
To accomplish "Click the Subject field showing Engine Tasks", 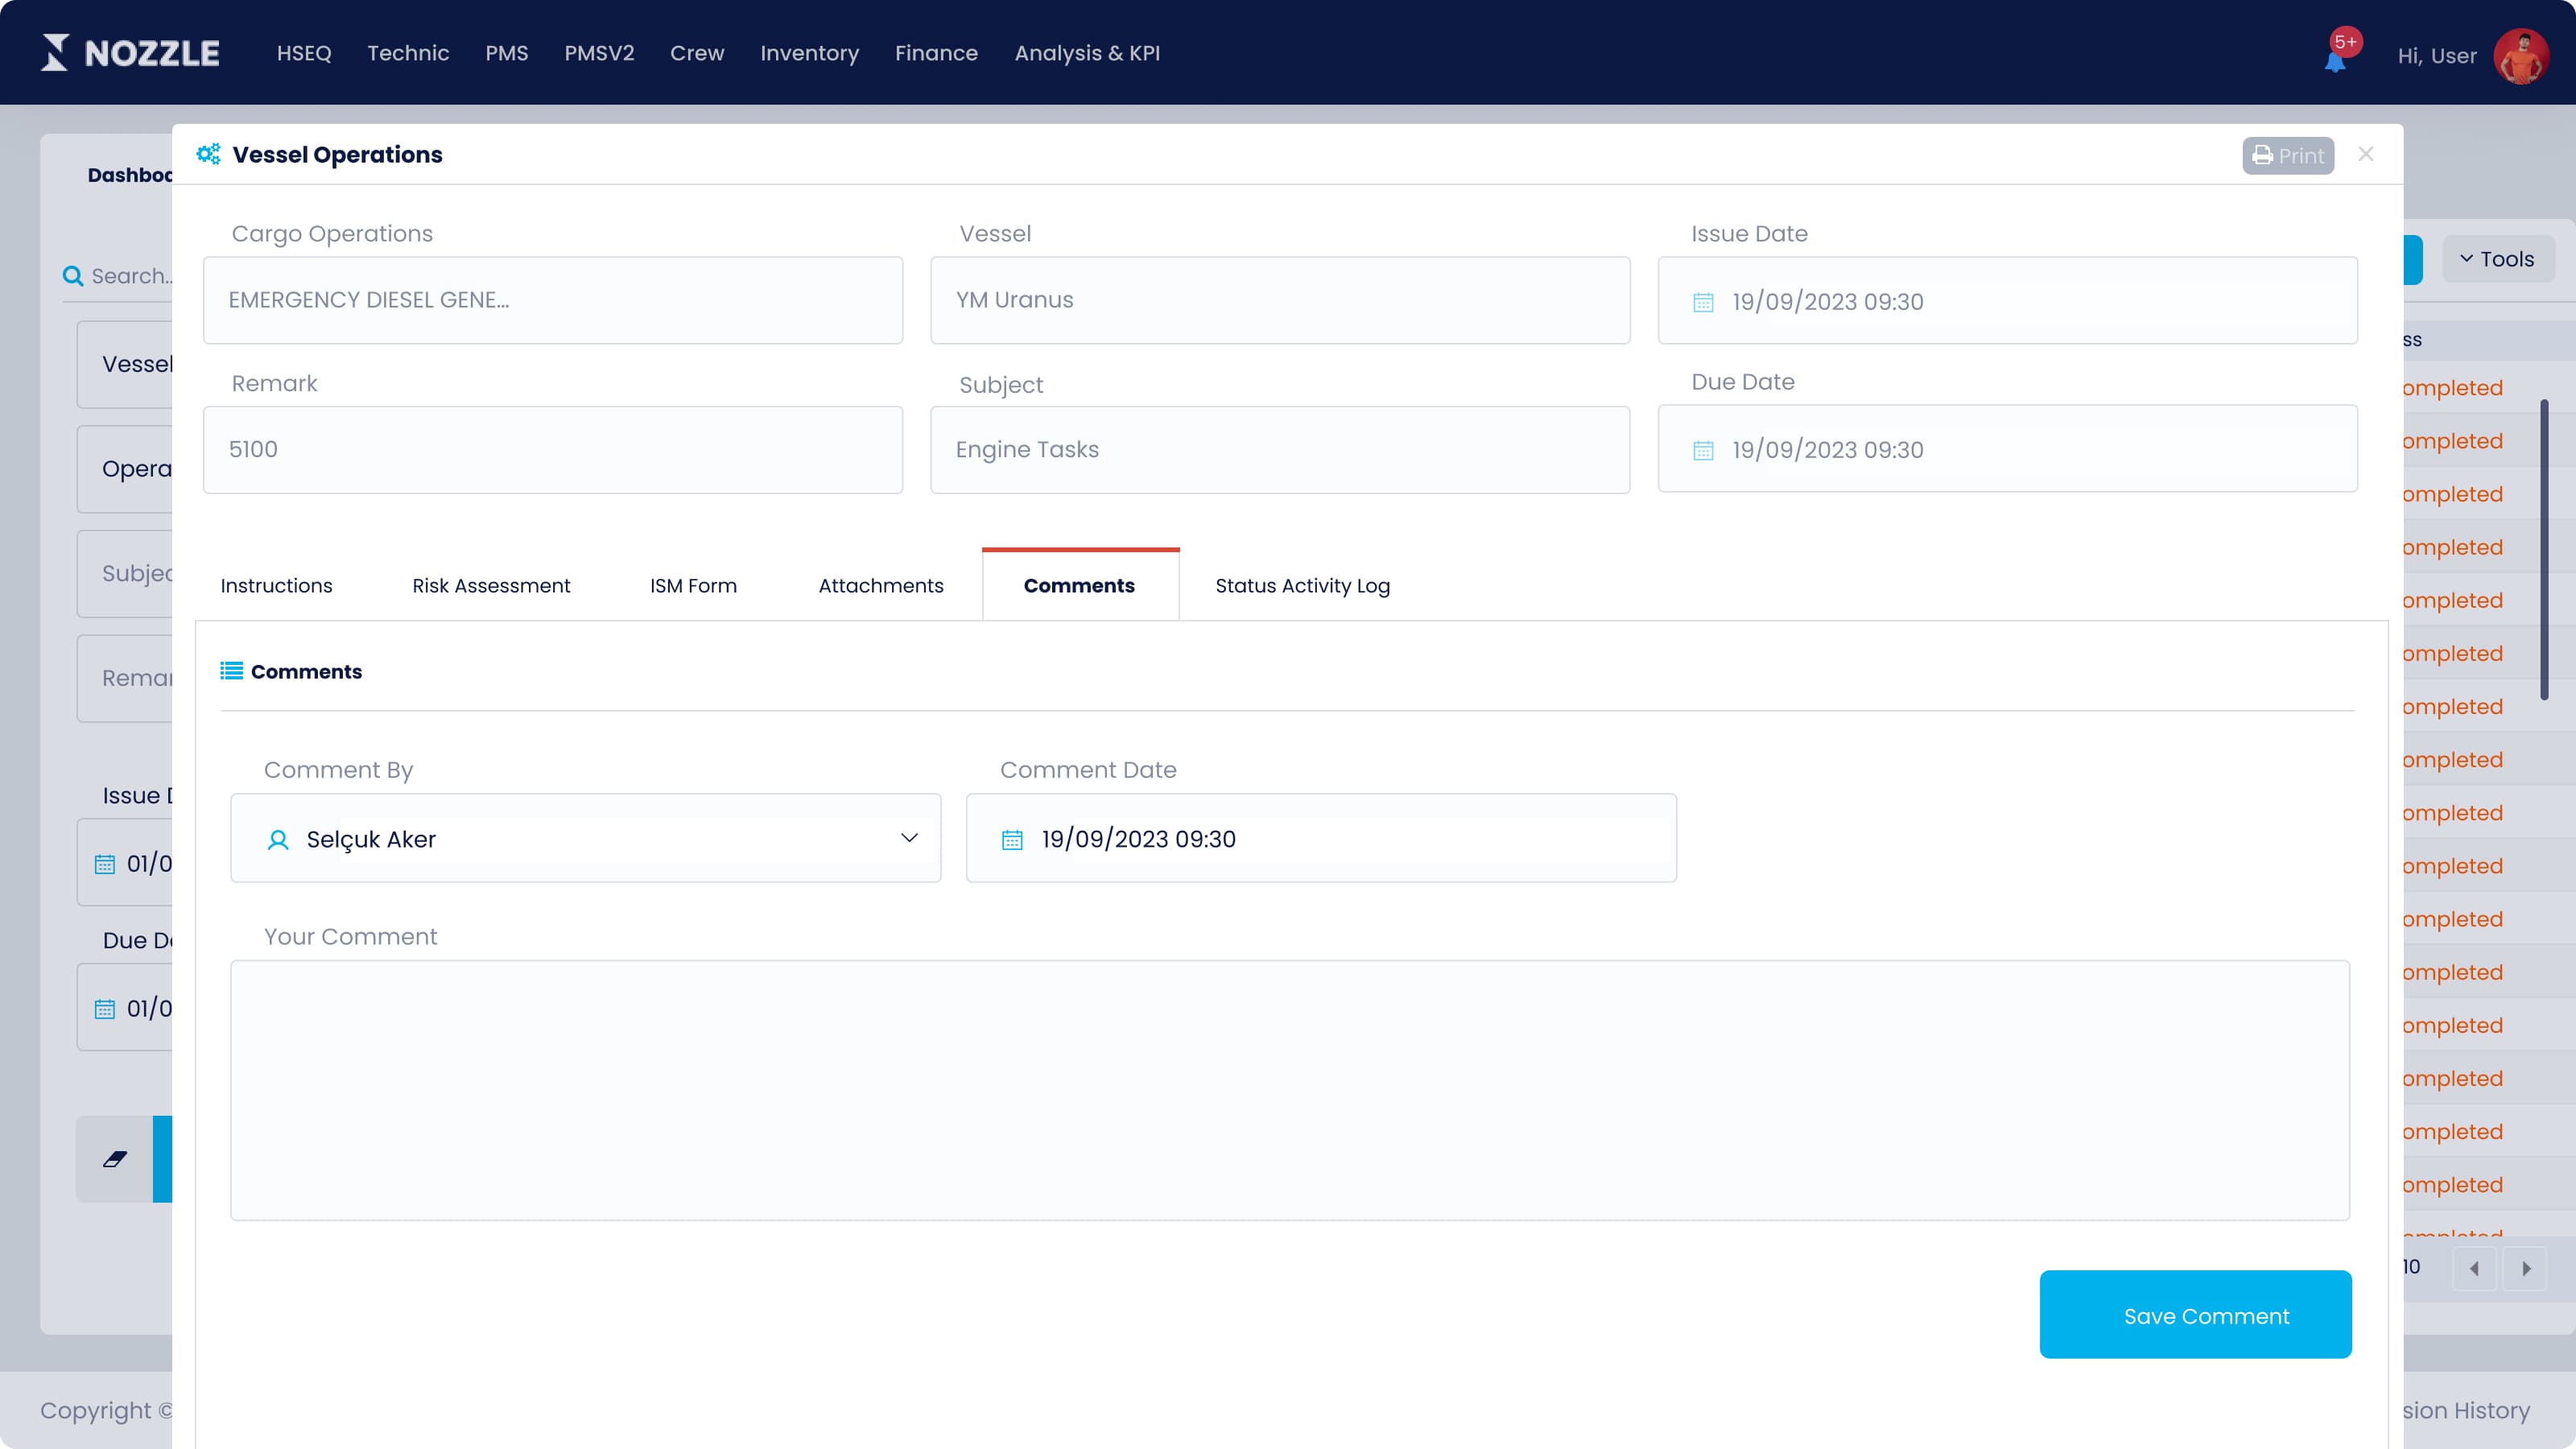I will tap(1280, 450).
